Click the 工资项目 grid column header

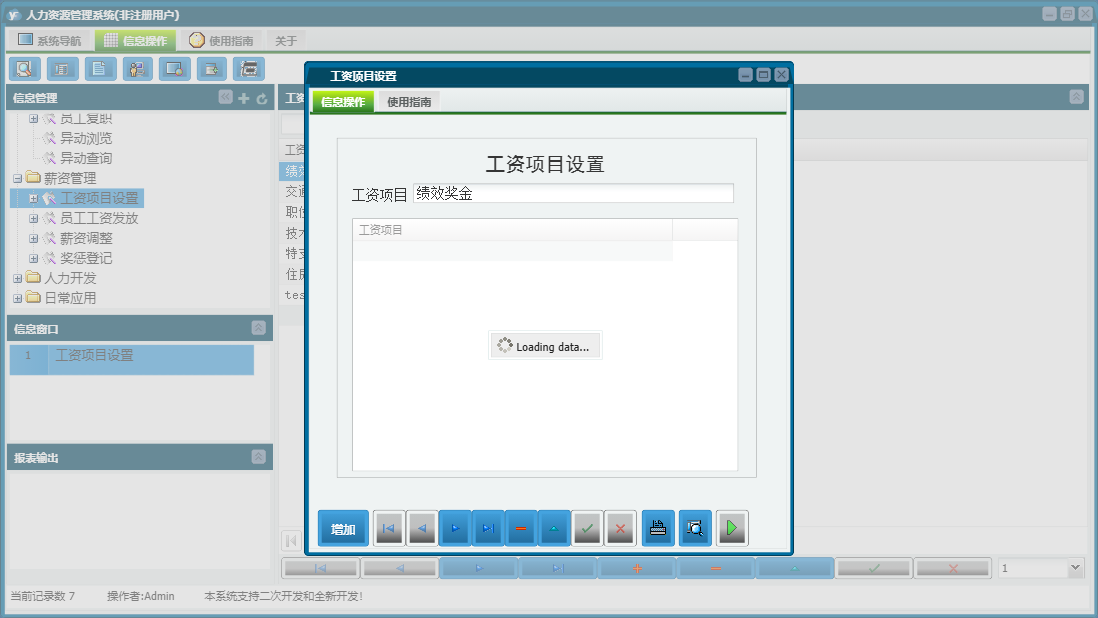[513, 230]
